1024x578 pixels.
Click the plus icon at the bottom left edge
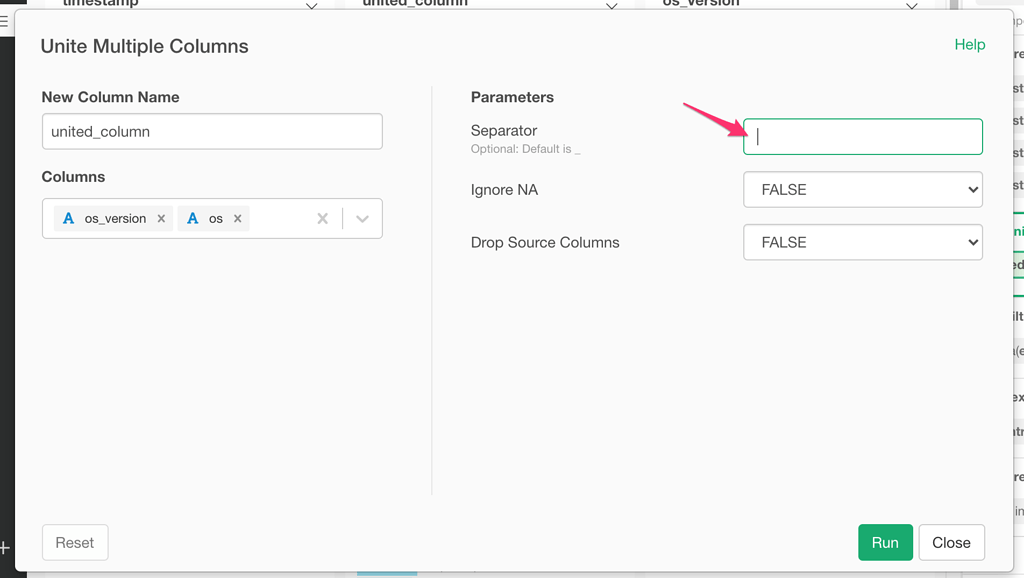[x=5, y=546]
